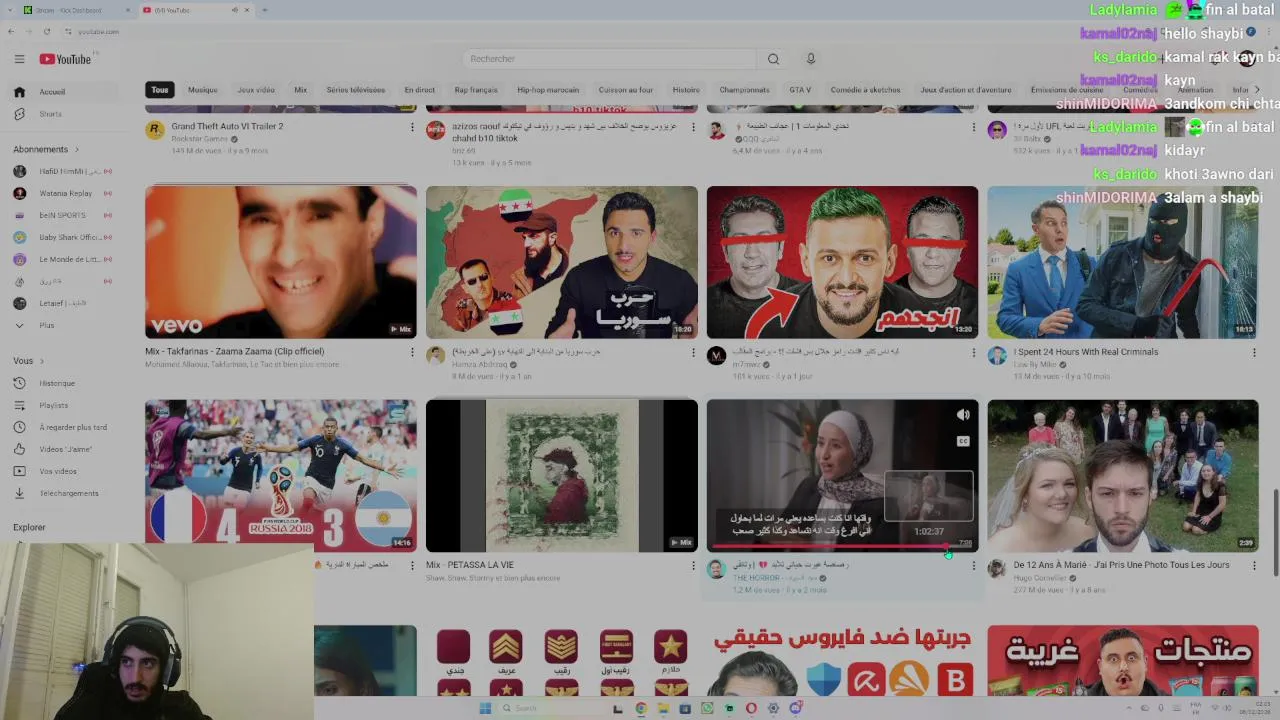1280x720 pixels.
Task: Open the browser tab list dropdown
Action: [x=11, y=10]
